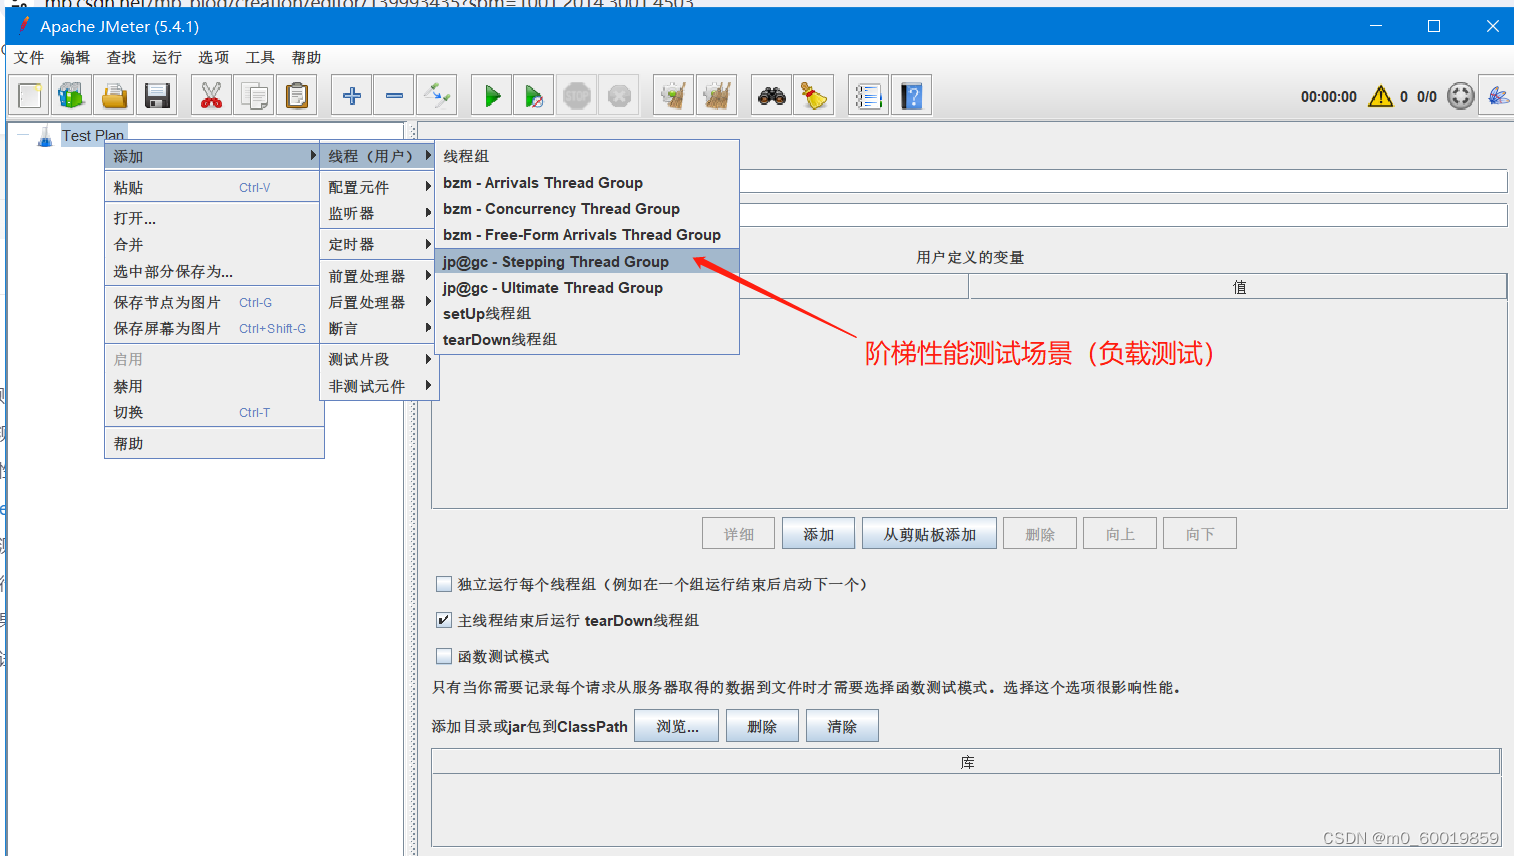
Task: Select setUp线程组 entry
Action: pyautogui.click(x=588, y=314)
